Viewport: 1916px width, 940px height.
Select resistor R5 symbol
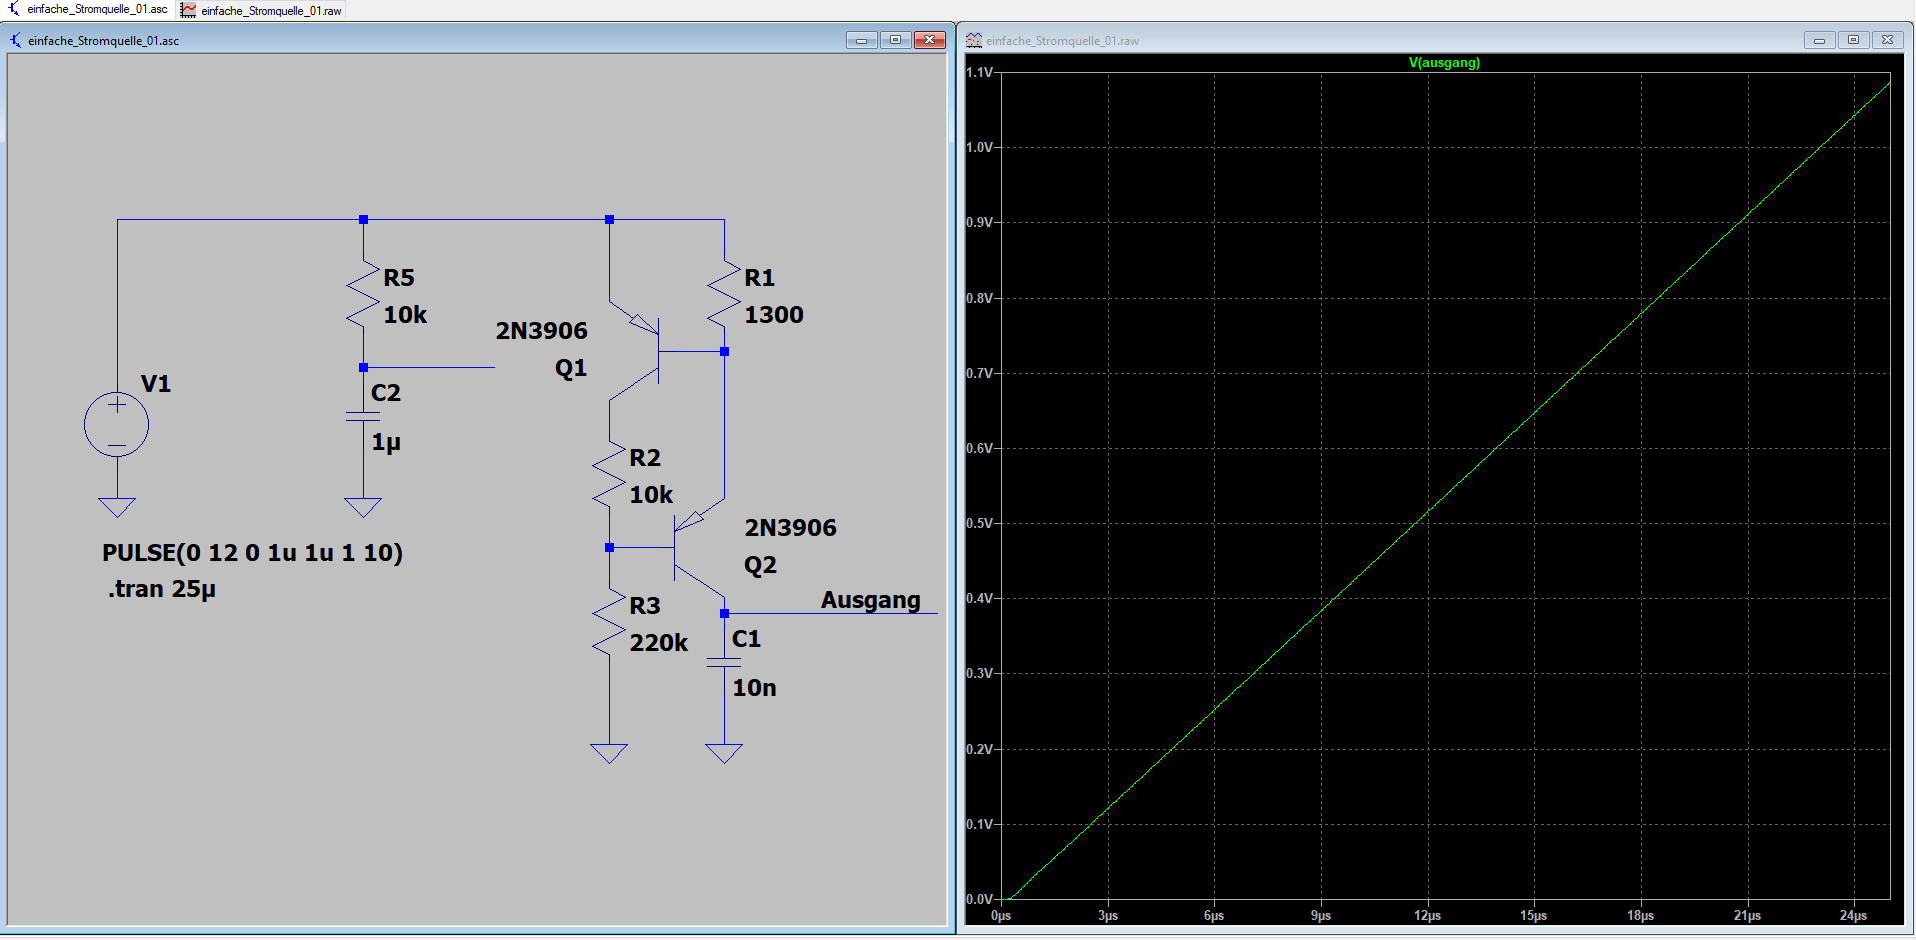pos(363,295)
